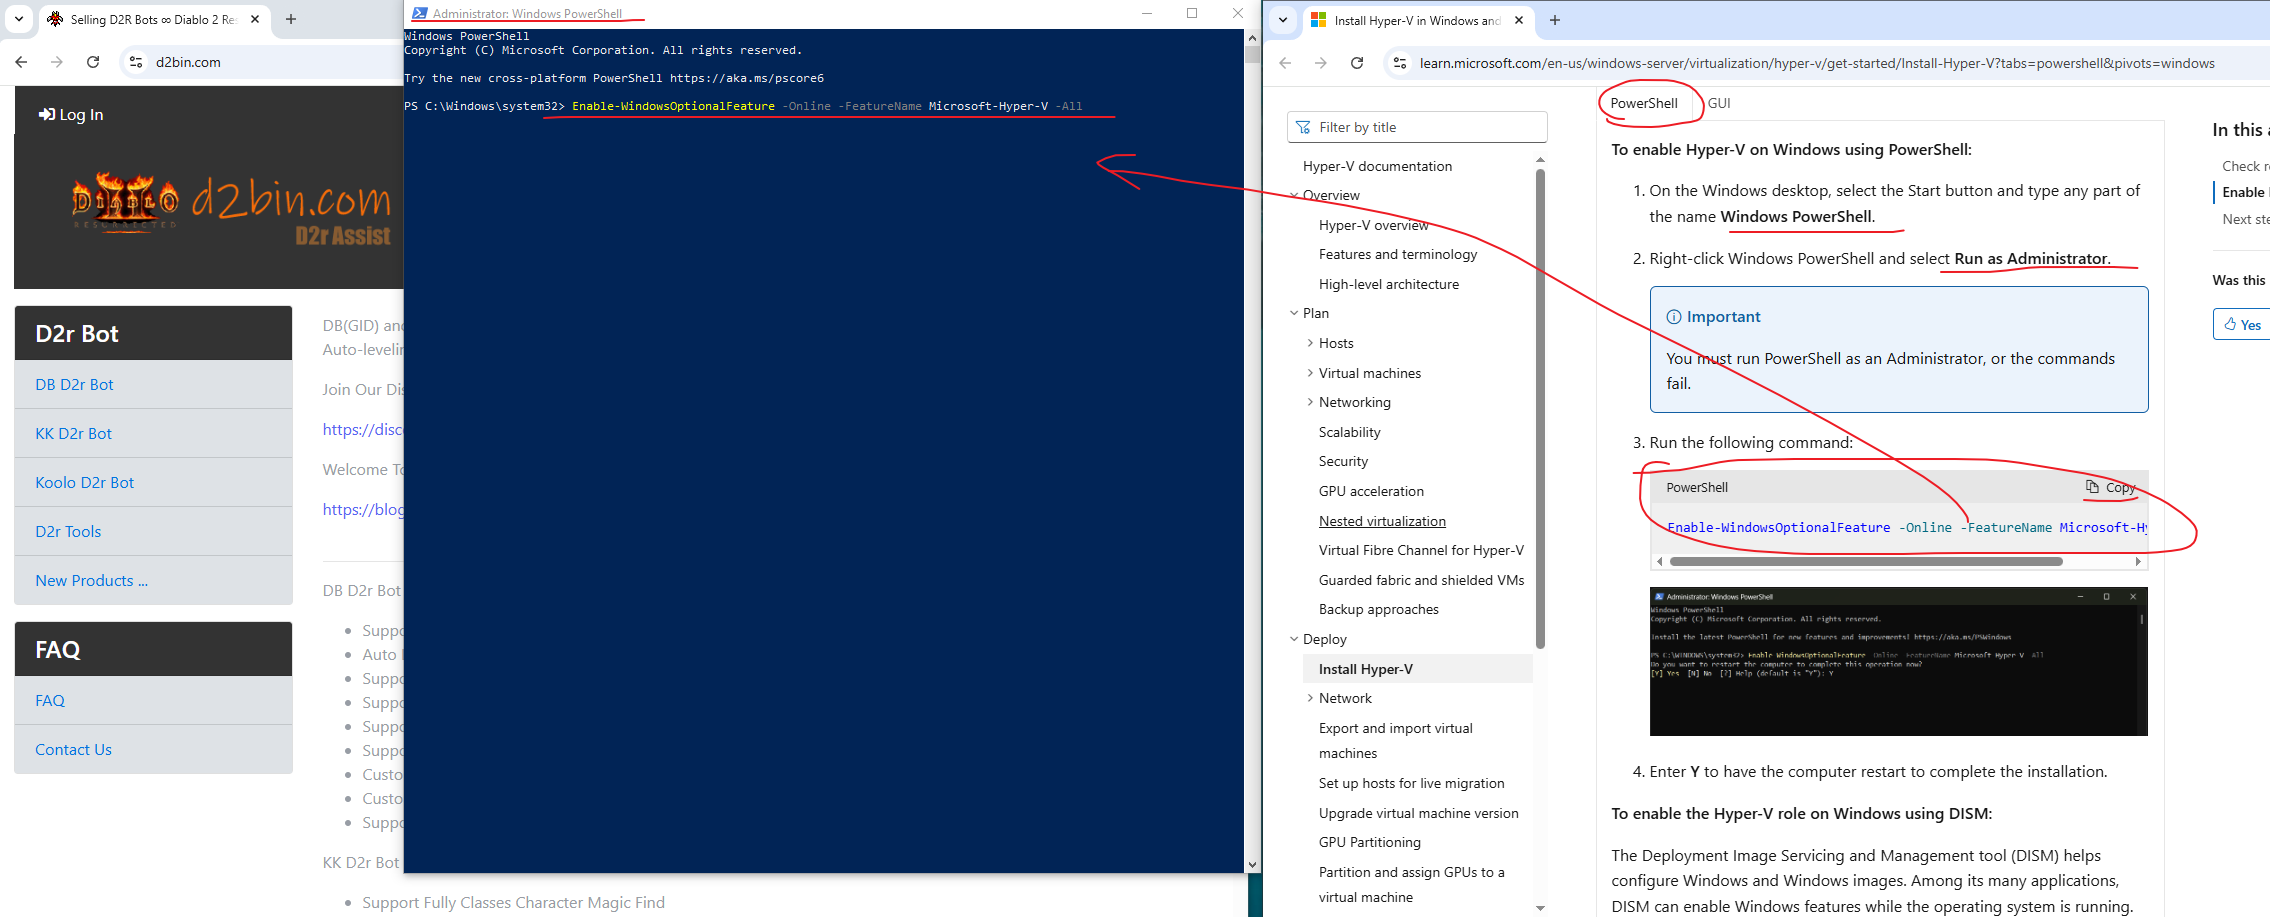Open Virtual Fibre Channel for Hyper-V
The image size is (2270, 917).
(x=1421, y=550)
